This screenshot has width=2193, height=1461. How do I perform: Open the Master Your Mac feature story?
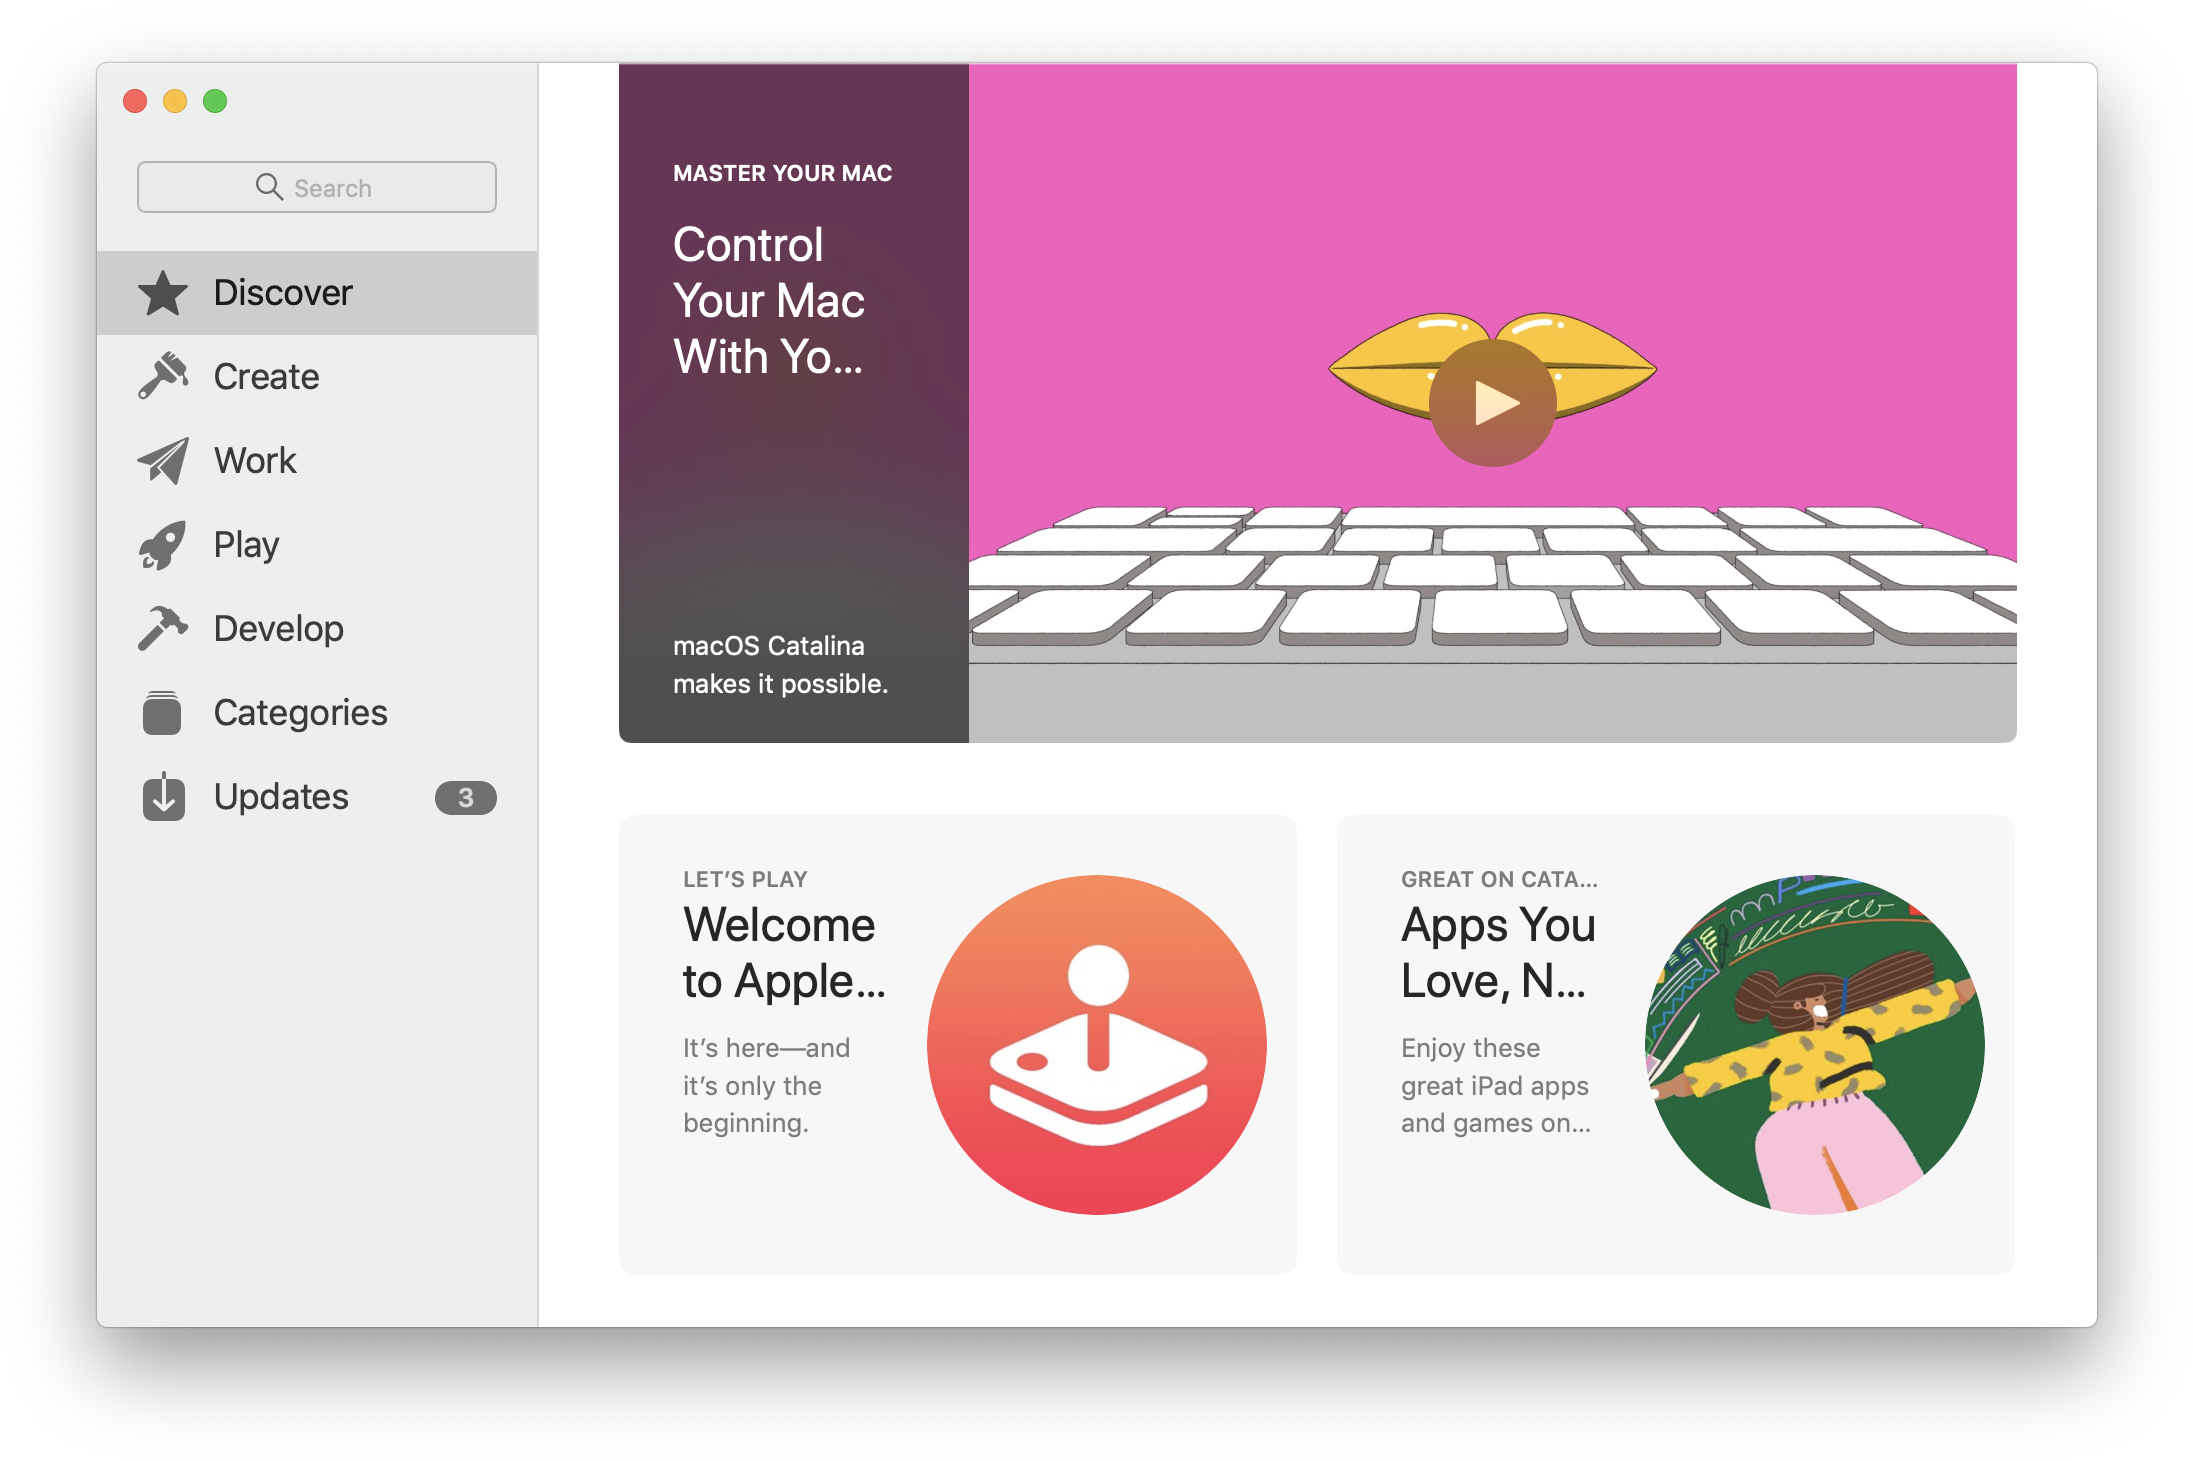(x=794, y=403)
